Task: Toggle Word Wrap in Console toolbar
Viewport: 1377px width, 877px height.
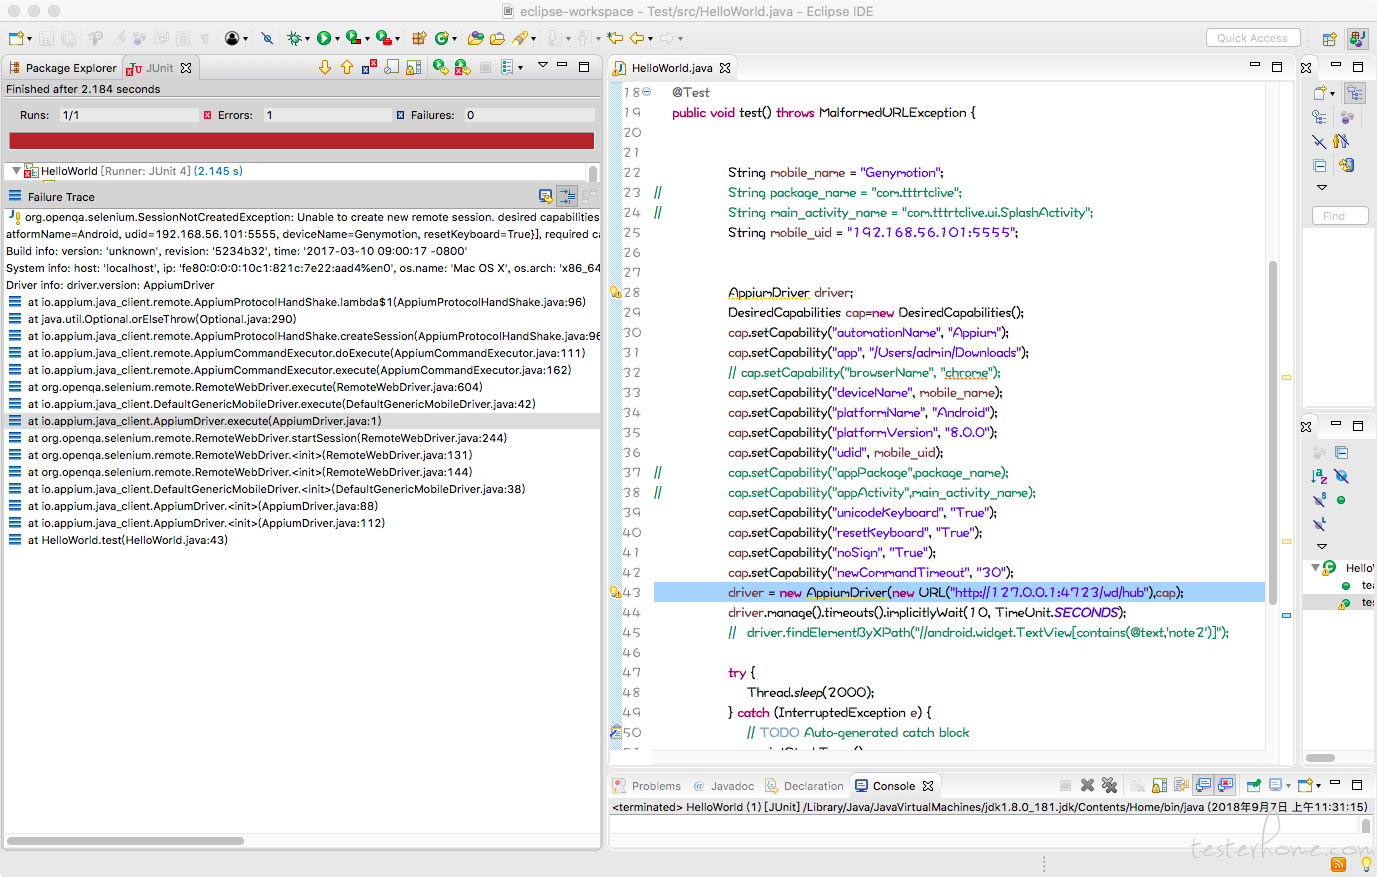Action: pyautogui.click(x=1181, y=785)
